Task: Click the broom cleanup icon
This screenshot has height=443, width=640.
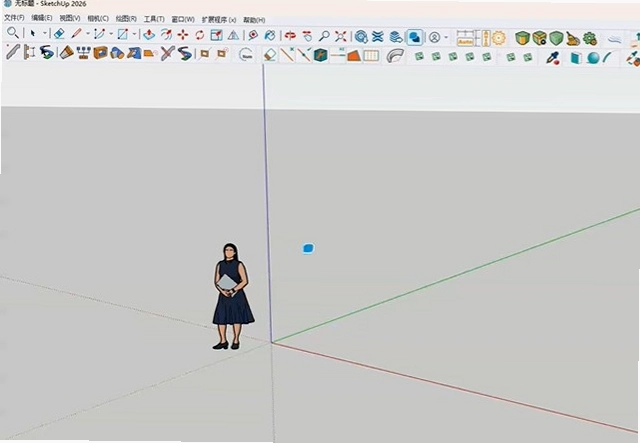Action: [573, 39]
